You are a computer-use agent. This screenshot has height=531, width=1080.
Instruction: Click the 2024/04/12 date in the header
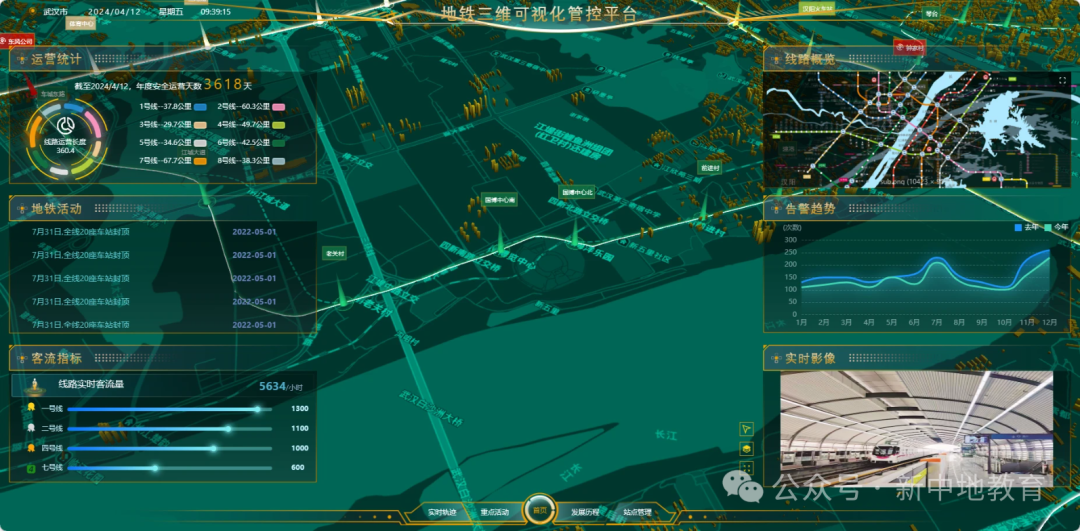112,12
